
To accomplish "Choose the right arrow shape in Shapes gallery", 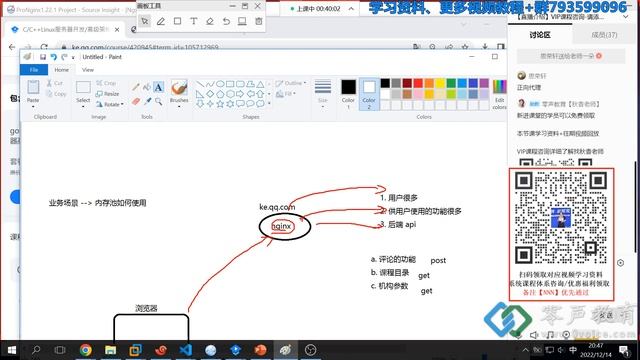I will [x=240, y=94].
